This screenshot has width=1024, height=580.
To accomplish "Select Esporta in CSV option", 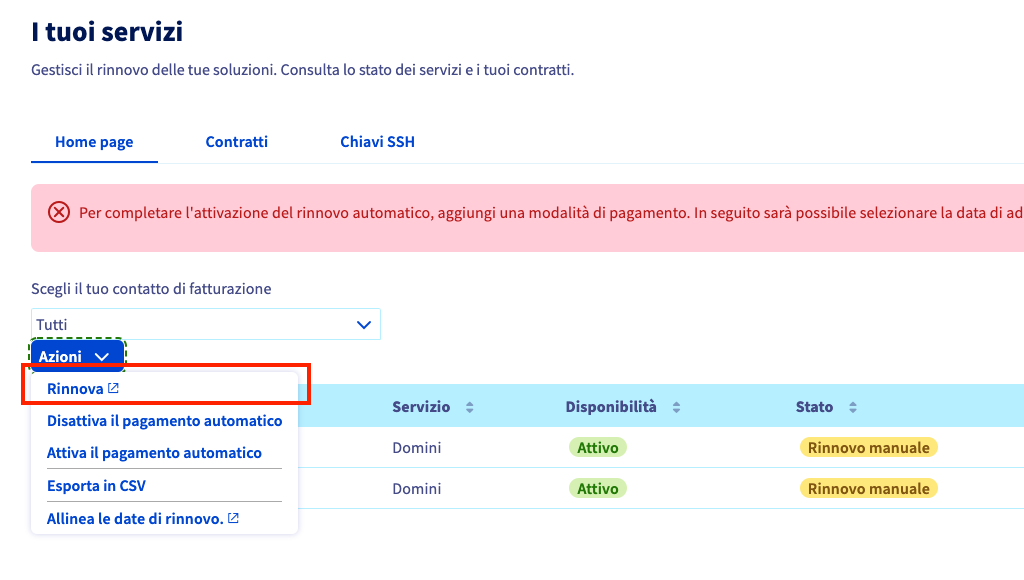I will click(x=96, y=485).
